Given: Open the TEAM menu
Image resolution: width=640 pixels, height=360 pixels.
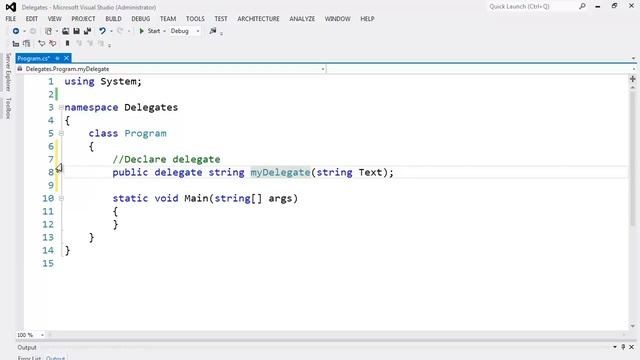Looking at the screenshot, I should coord(168,19).
